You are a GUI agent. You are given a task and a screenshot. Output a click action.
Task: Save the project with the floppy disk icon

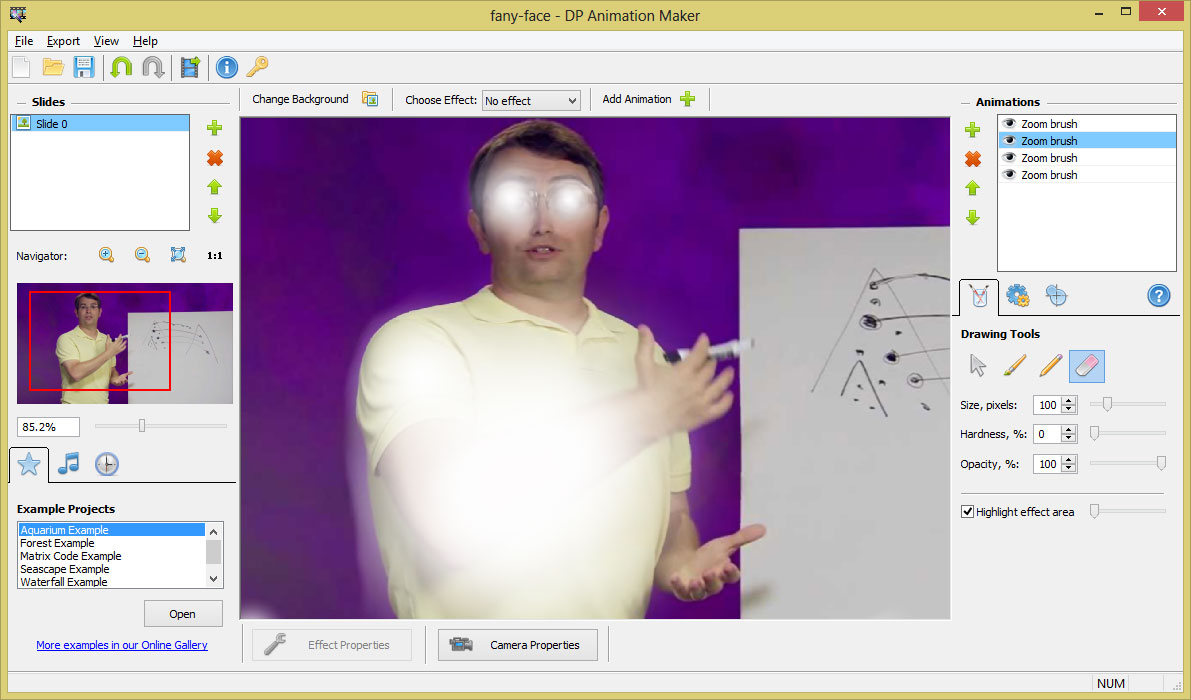84,68
